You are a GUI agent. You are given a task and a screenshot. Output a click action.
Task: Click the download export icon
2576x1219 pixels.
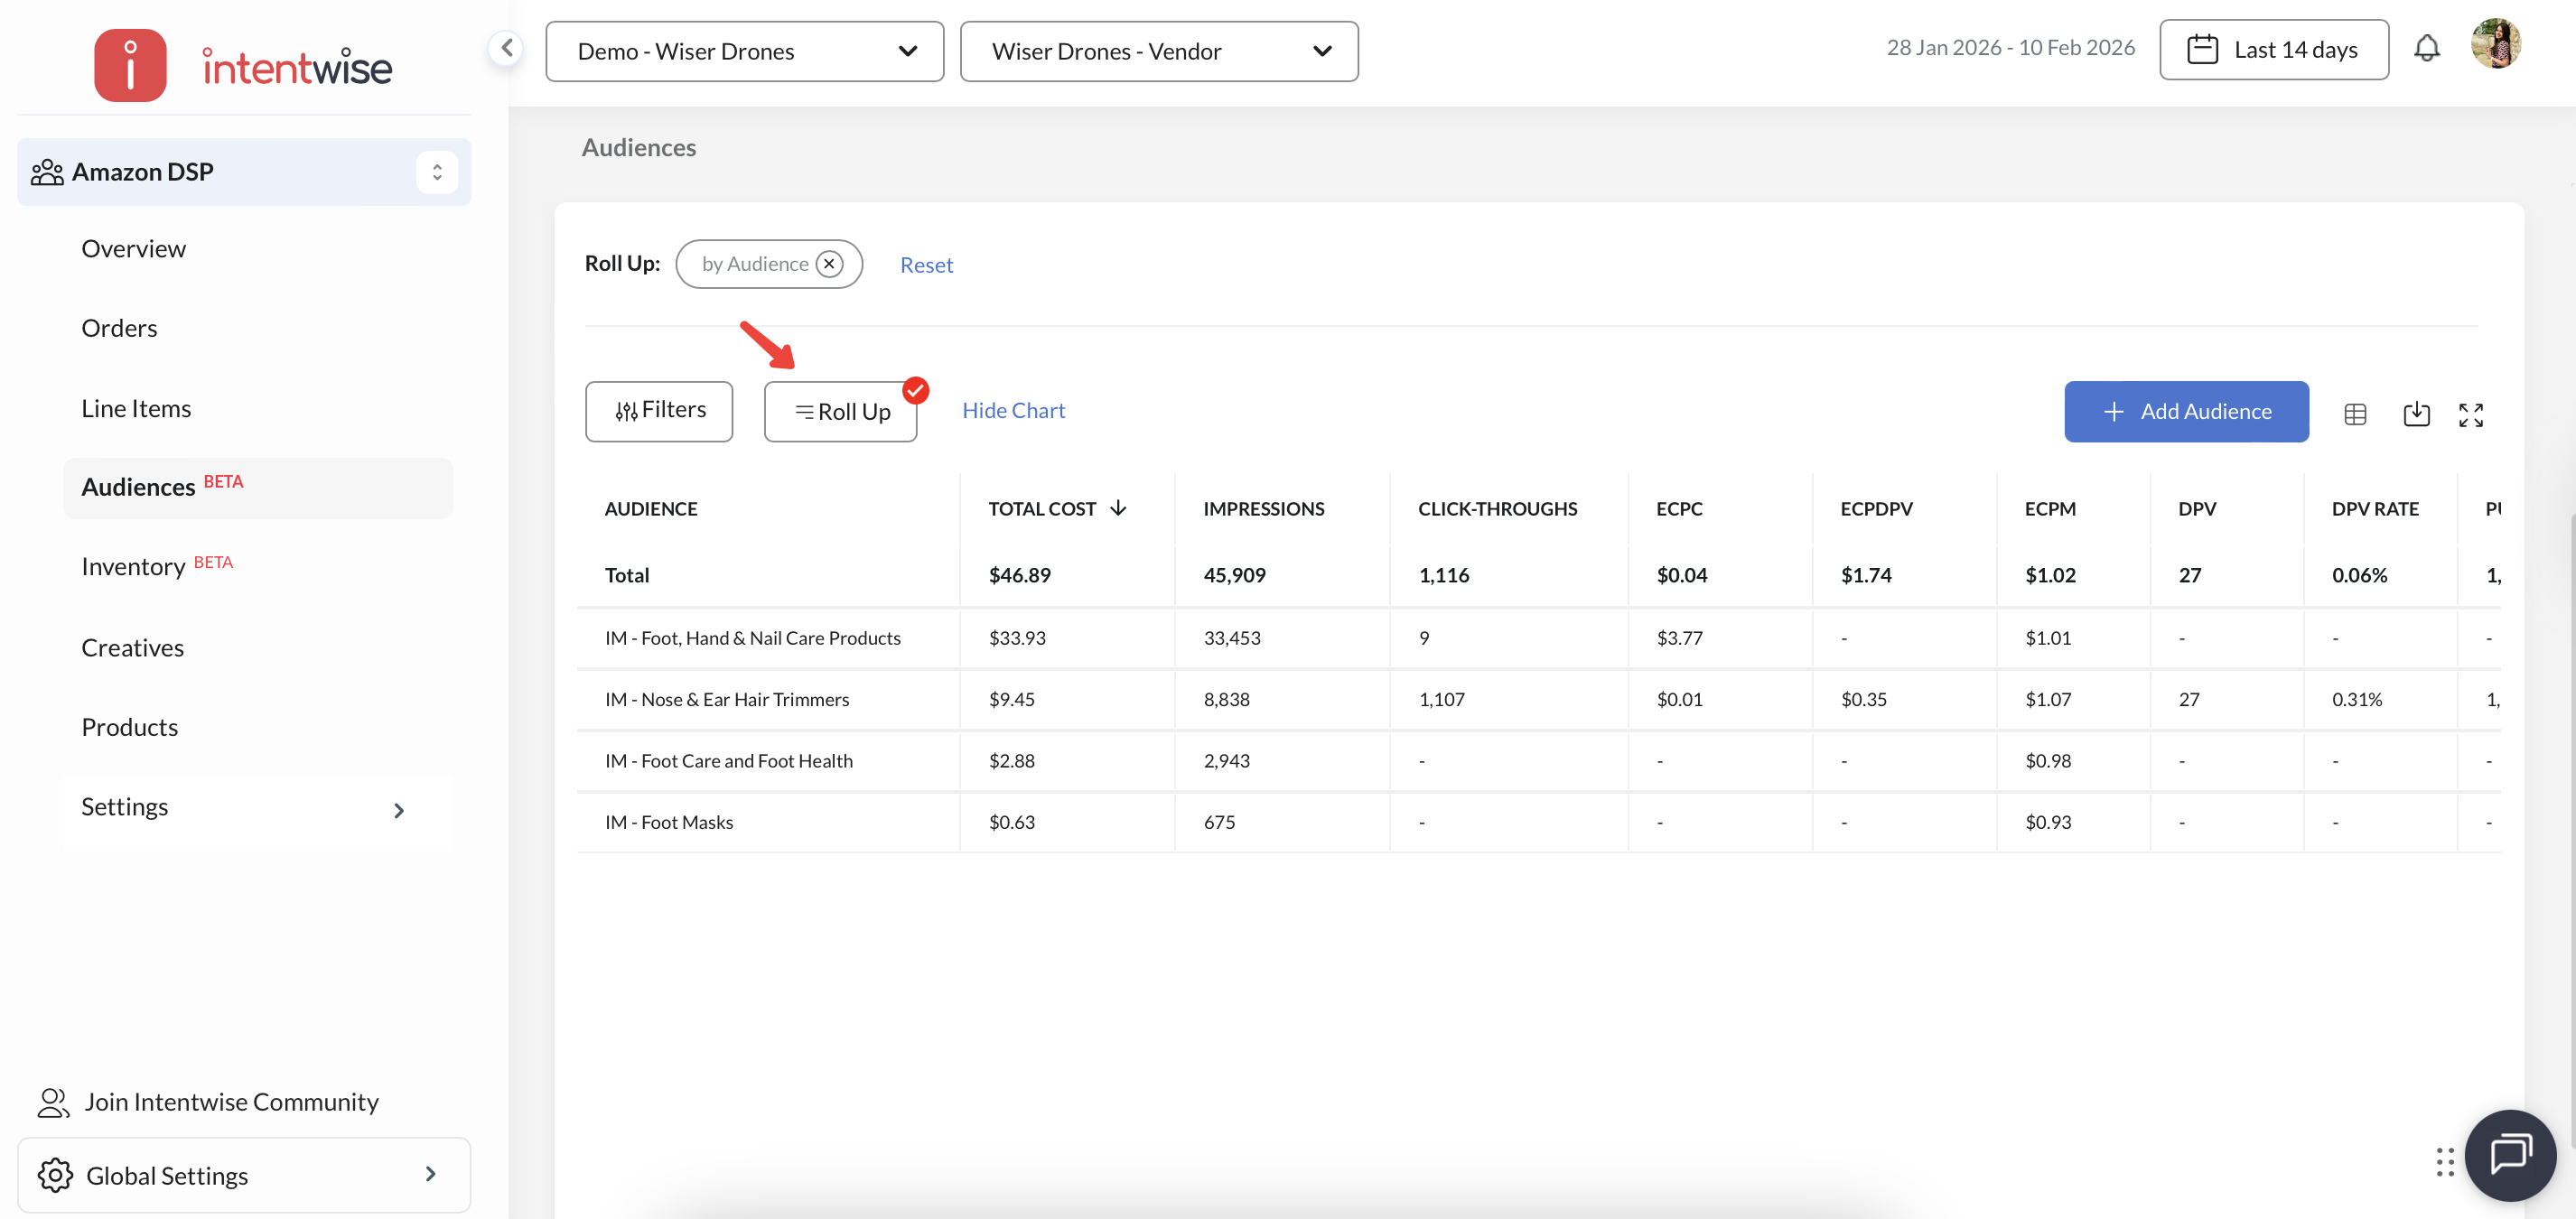point(2415,413)
